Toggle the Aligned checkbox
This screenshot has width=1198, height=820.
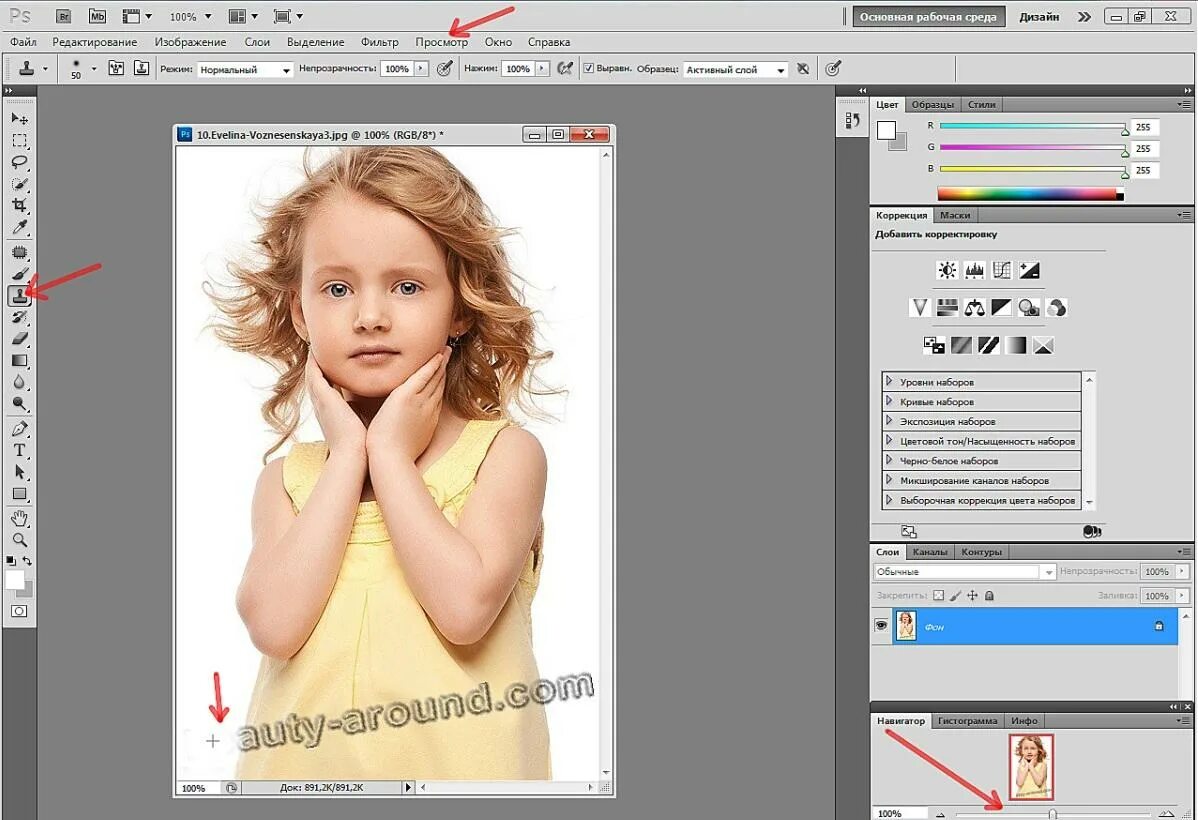click(x=588, y=68)
